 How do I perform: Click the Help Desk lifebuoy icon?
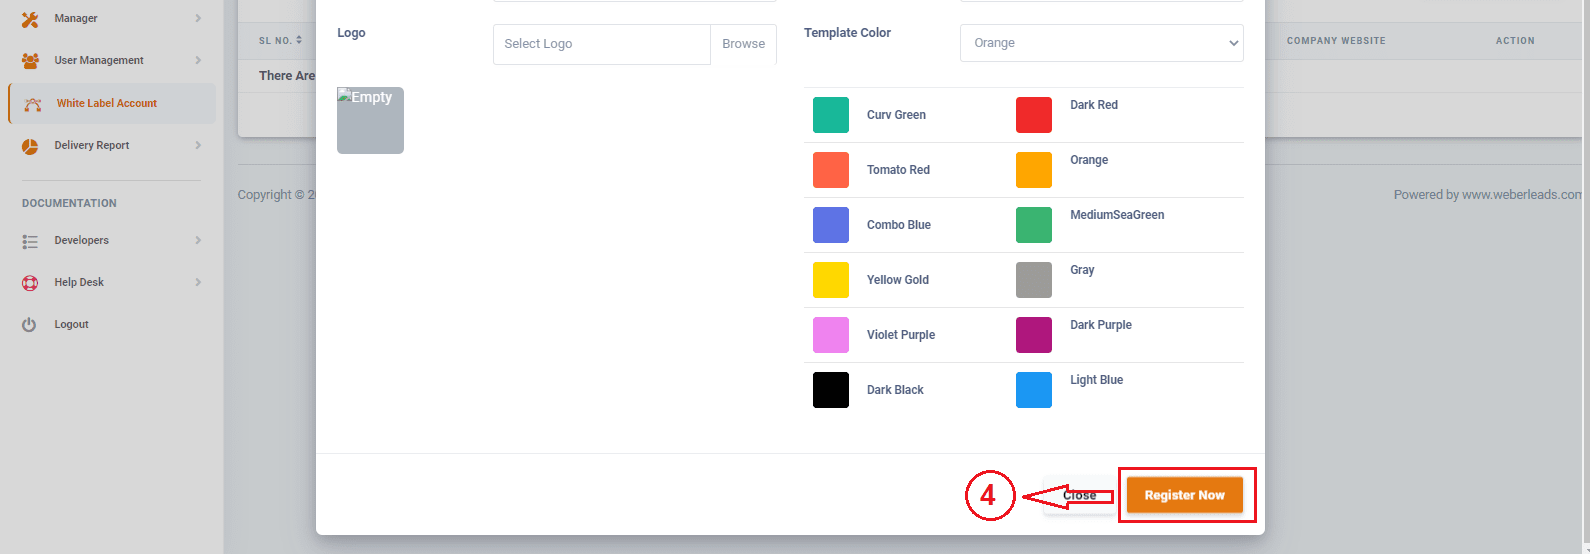pyautogui.click(x=30, y=283)
